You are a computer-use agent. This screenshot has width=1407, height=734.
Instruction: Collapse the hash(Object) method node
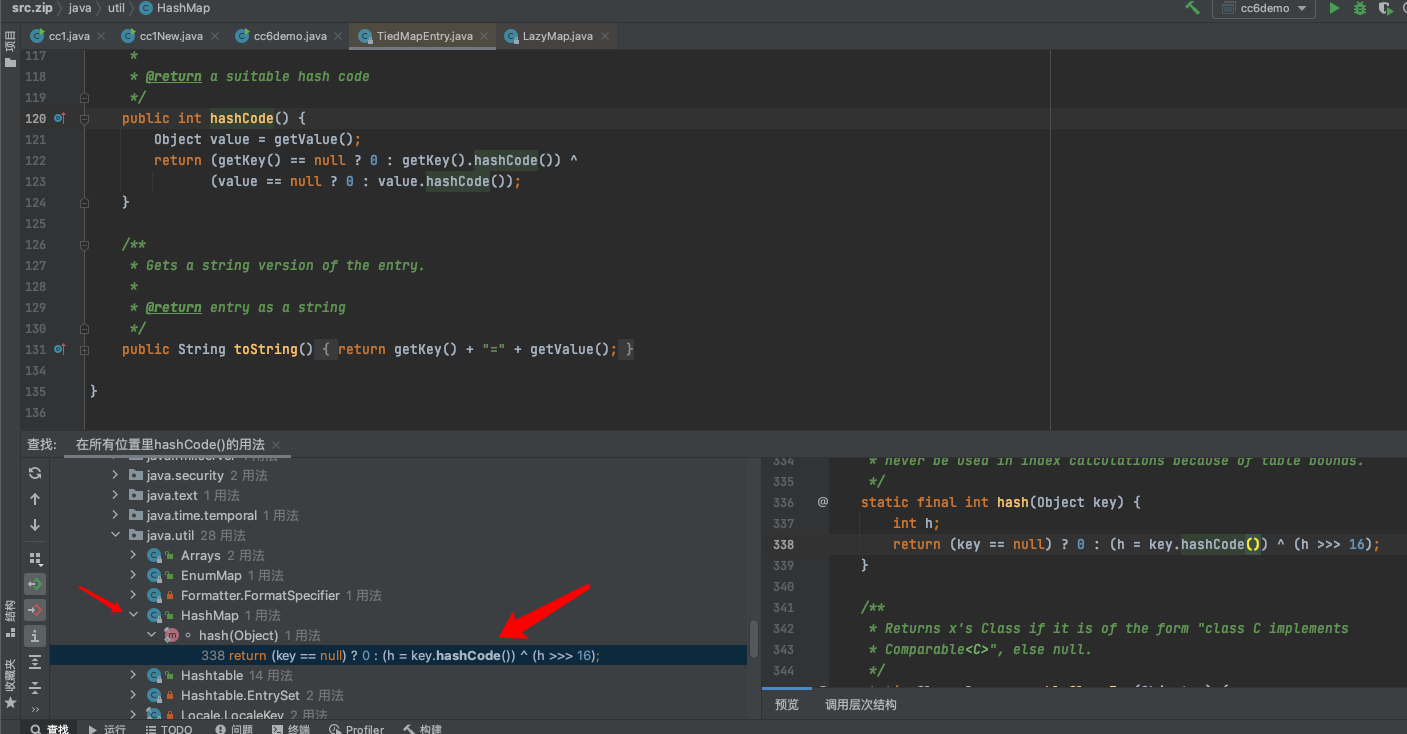(151, 635)
